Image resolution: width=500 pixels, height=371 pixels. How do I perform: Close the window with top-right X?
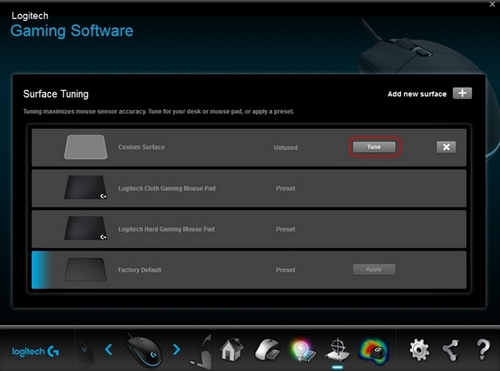[x=492, y=4]
